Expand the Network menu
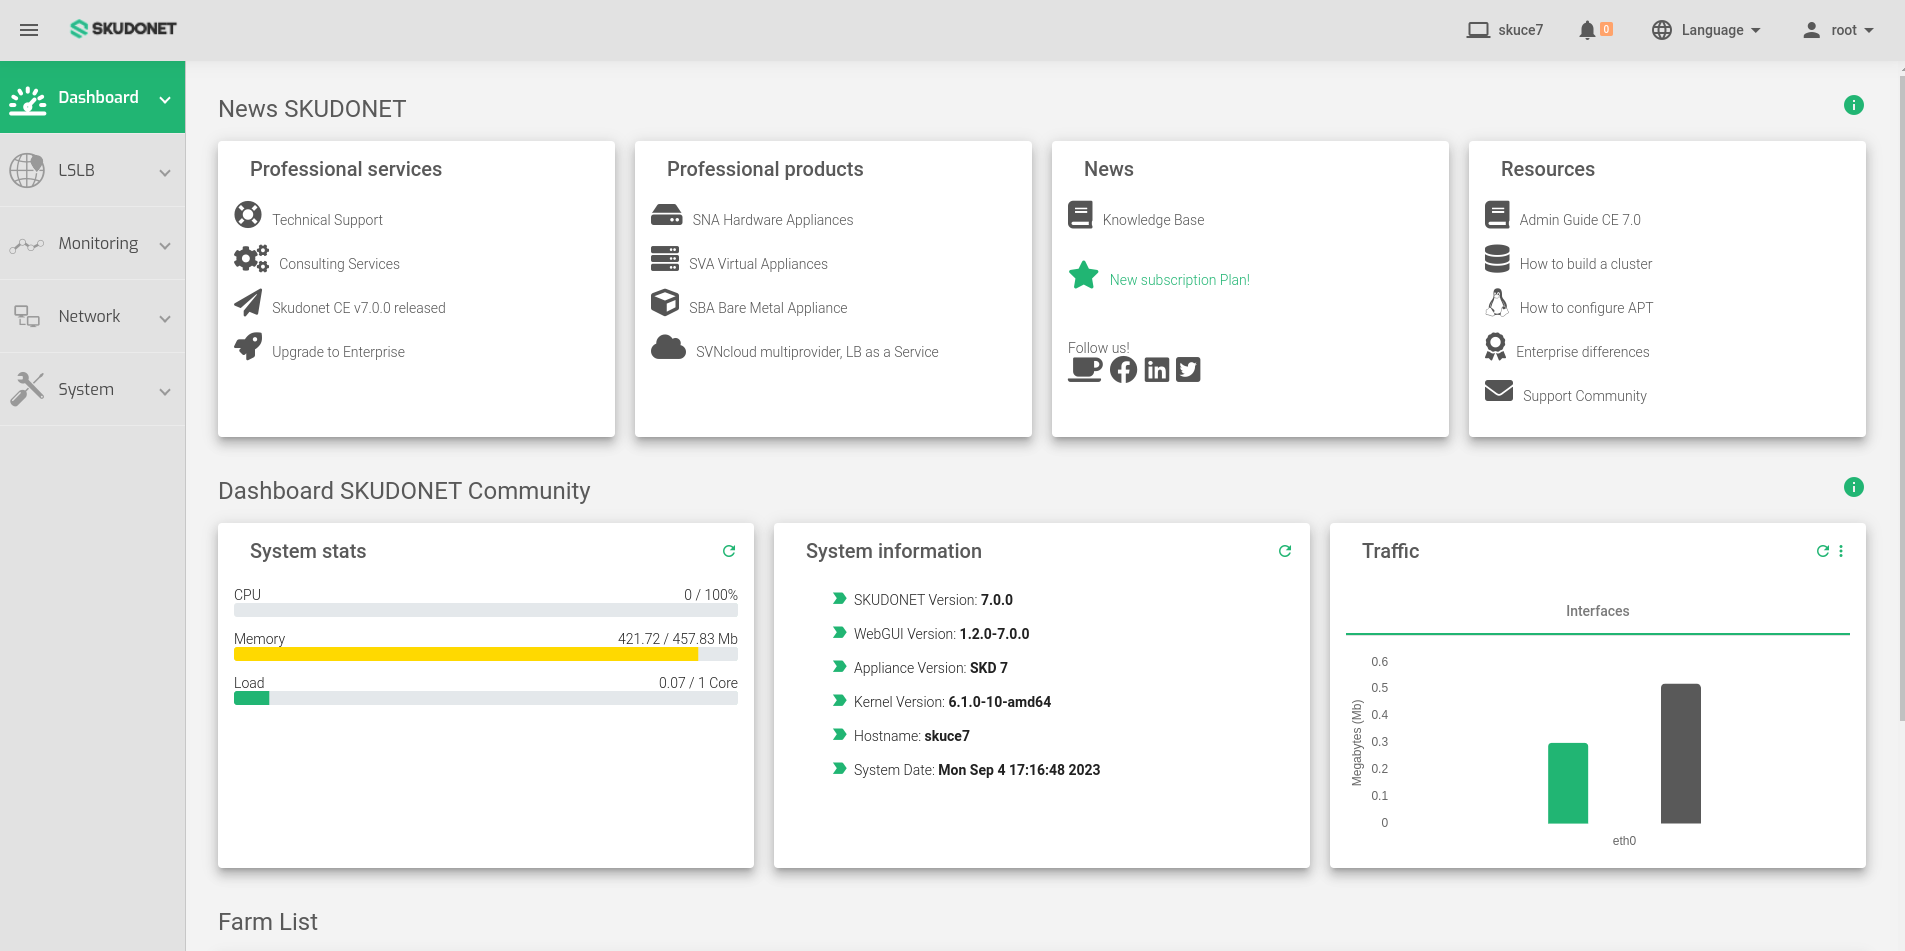1905x951 pixels. click(92, 316)
